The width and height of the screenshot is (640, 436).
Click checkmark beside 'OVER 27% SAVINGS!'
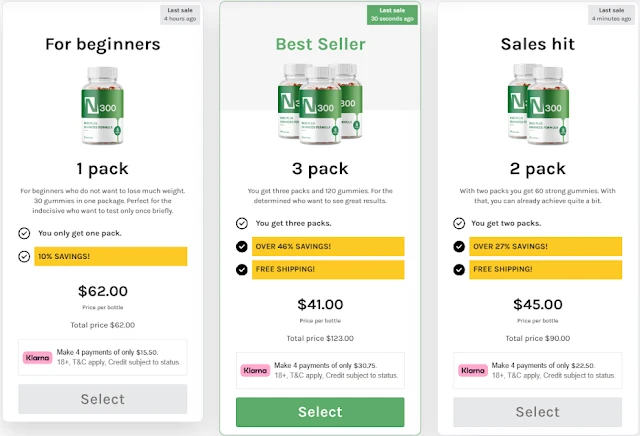pyautogui.click(x=459, y=246)
